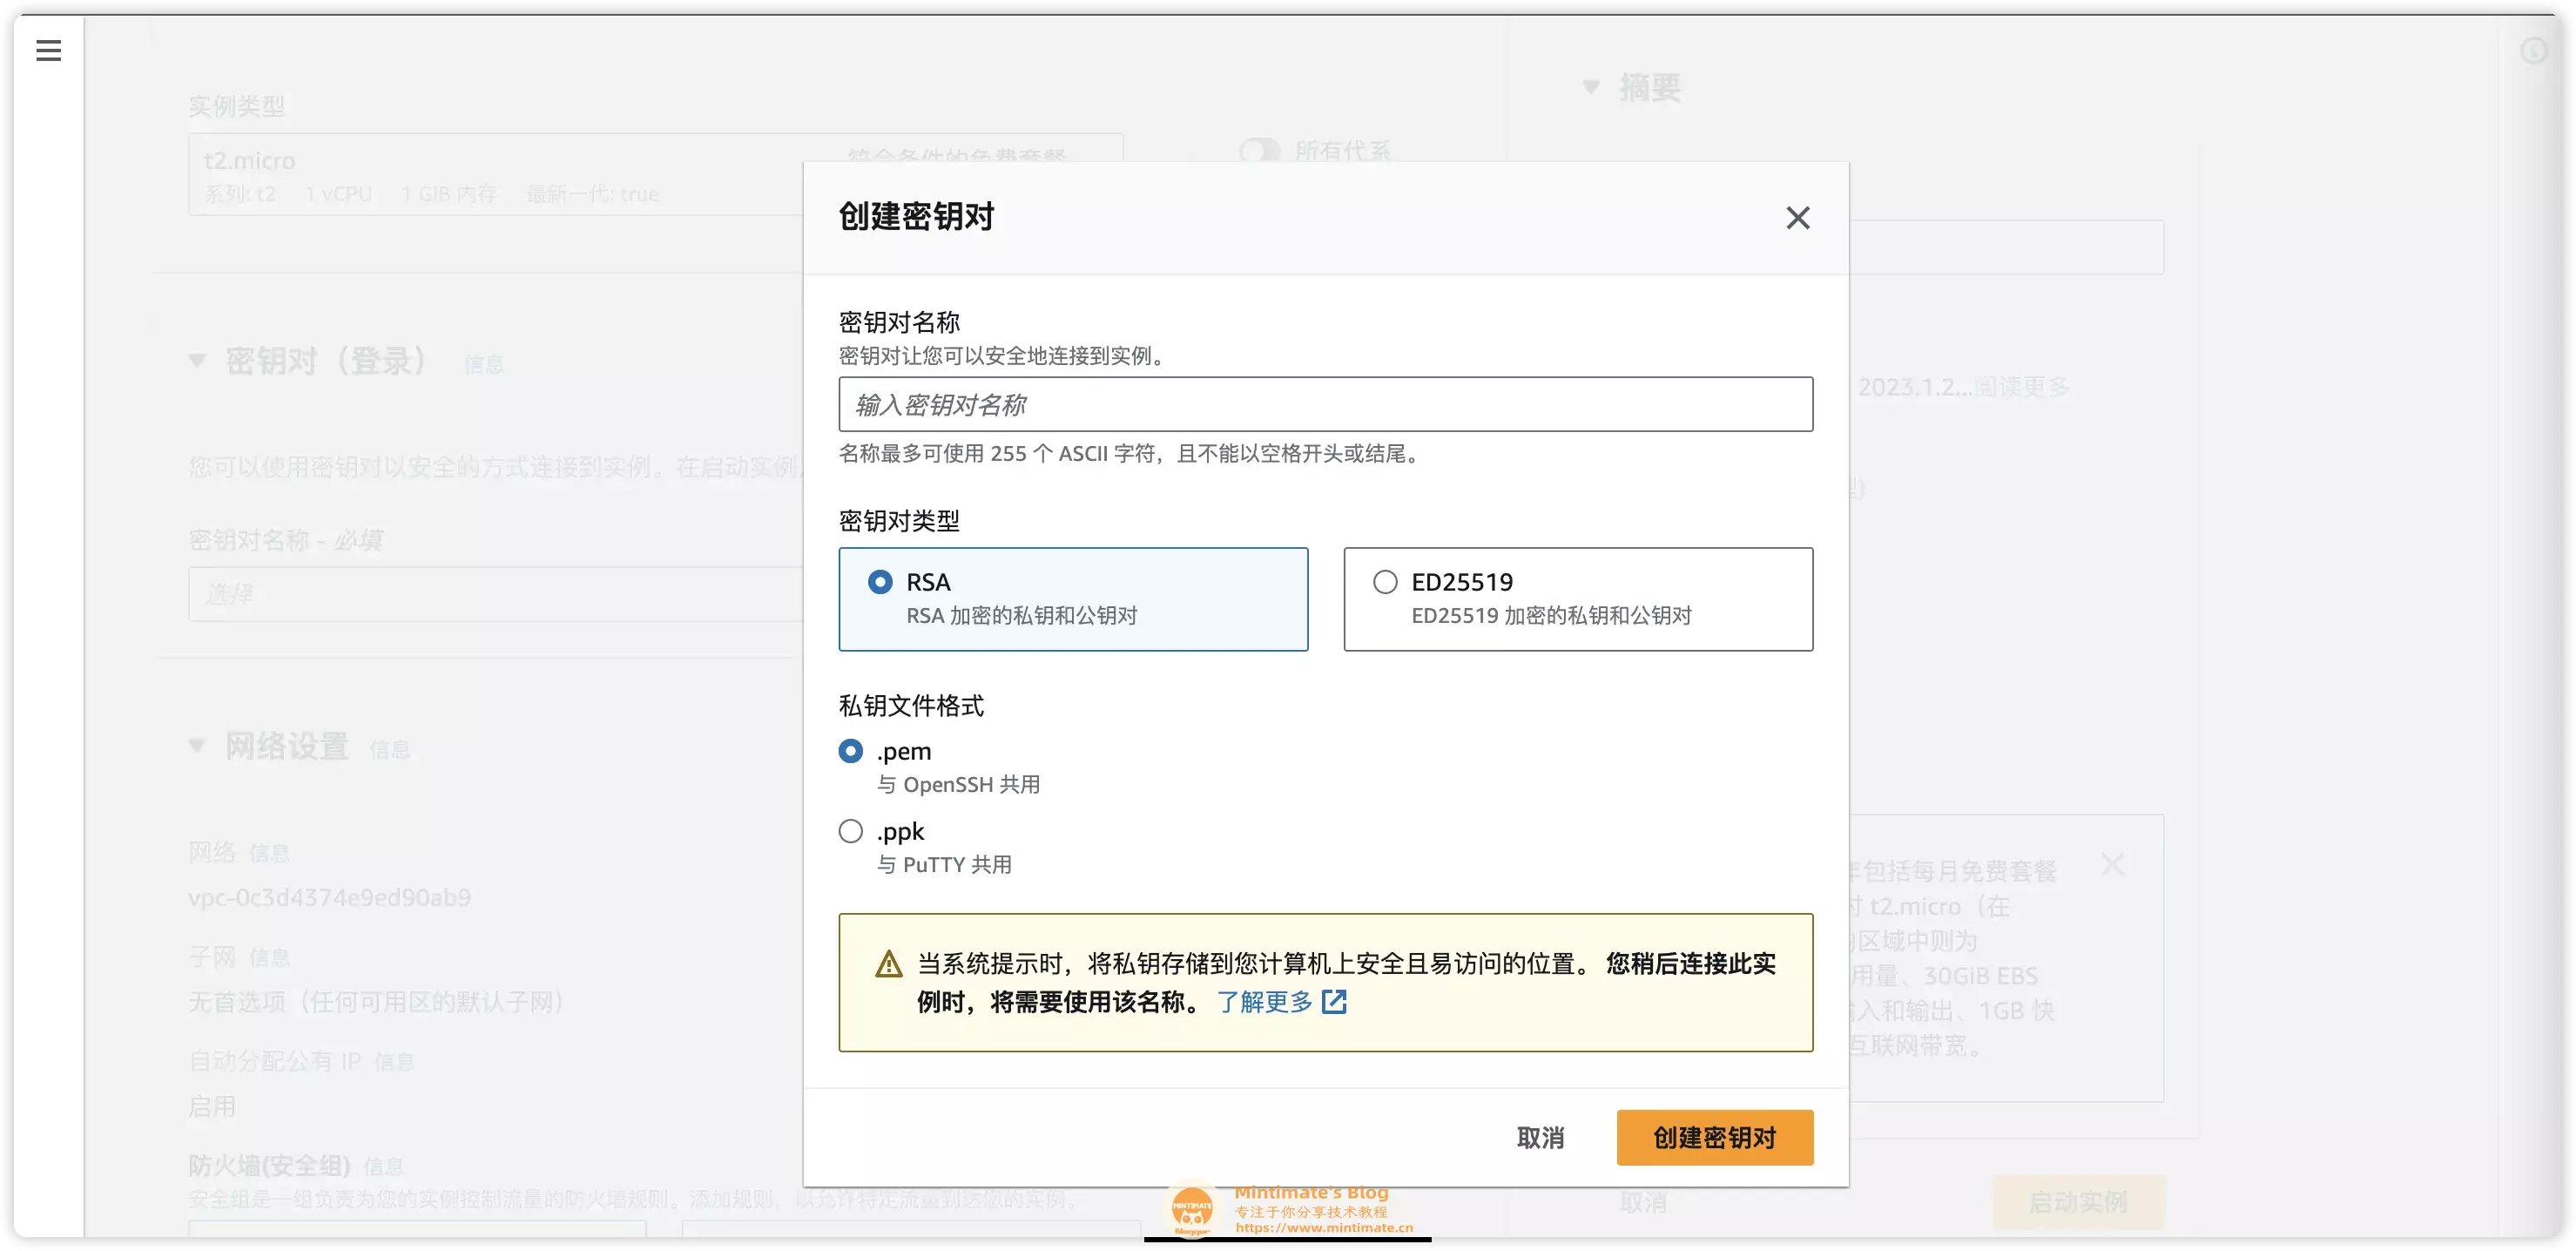The image size is (2576, 1251).
Task: Collapse the 网络设置 section
Action: click(197, 746)
